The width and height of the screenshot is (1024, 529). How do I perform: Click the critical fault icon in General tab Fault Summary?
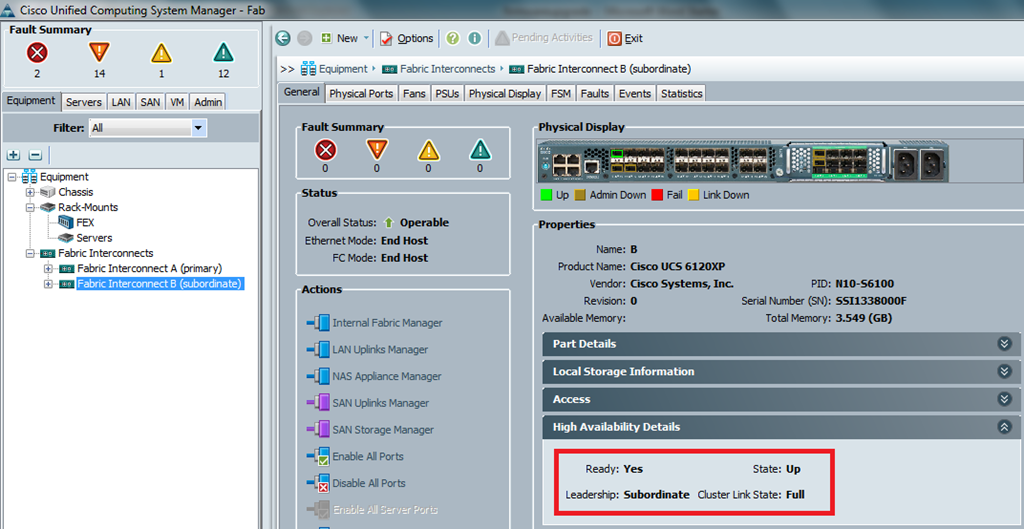pos(325,151)
